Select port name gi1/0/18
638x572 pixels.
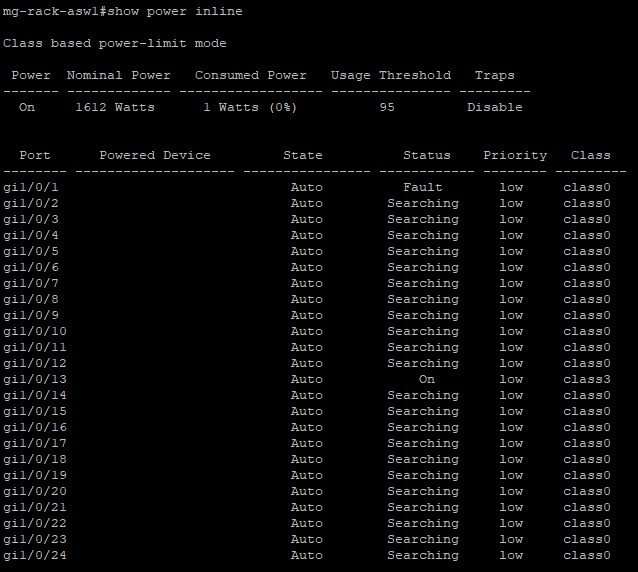35,459
